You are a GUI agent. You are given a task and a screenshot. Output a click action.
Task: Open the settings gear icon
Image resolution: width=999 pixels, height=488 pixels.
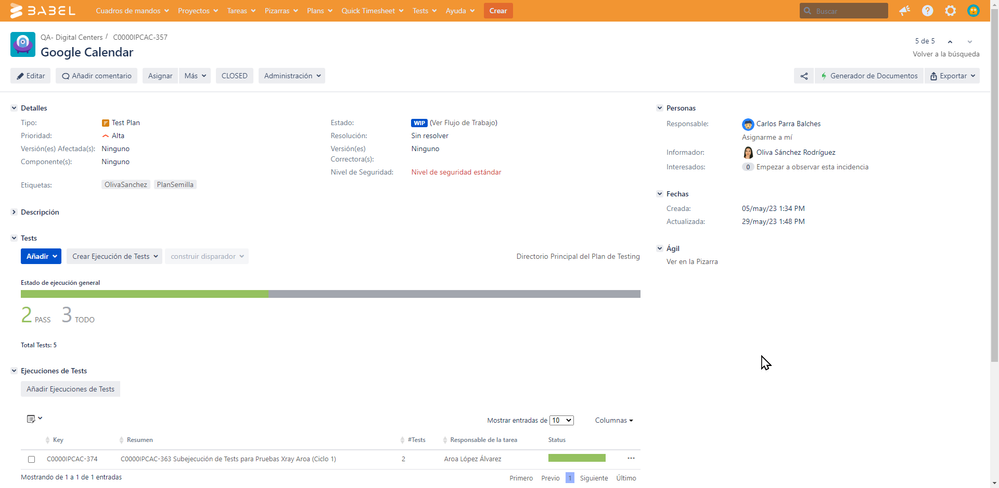click(951, 11)
